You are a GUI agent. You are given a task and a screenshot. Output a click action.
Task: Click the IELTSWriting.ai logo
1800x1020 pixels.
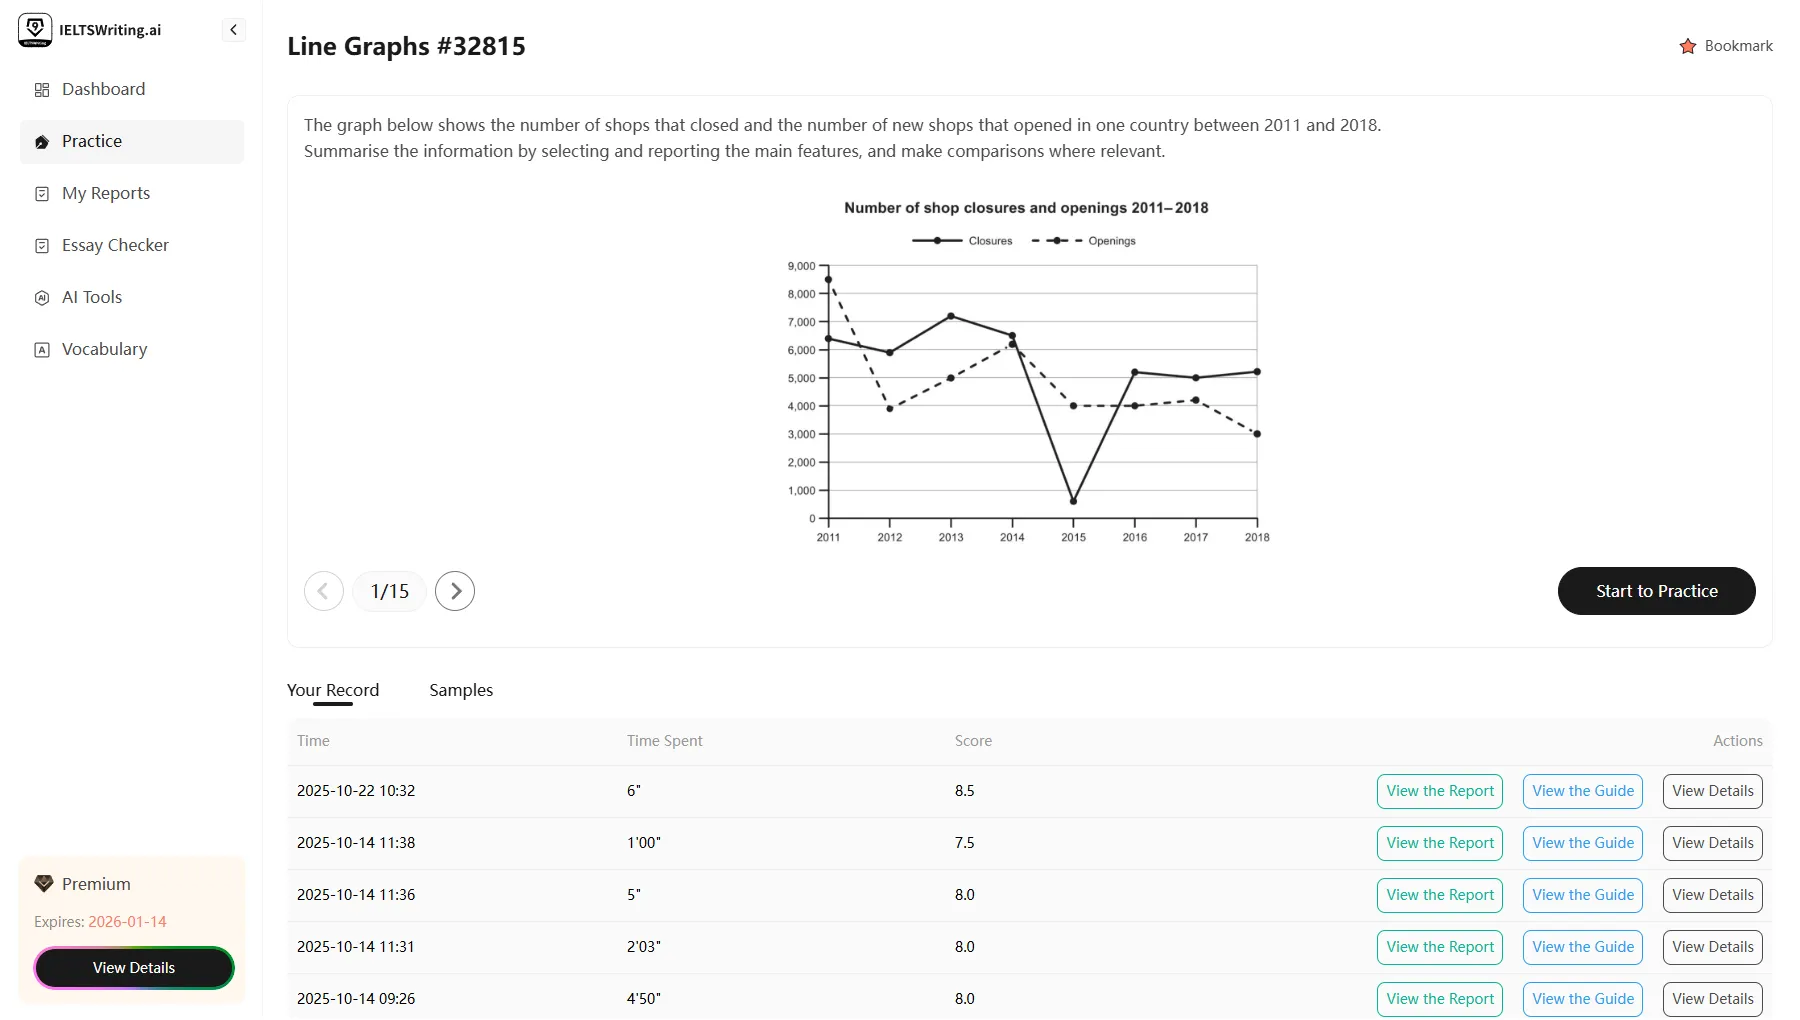coord(35,29)
